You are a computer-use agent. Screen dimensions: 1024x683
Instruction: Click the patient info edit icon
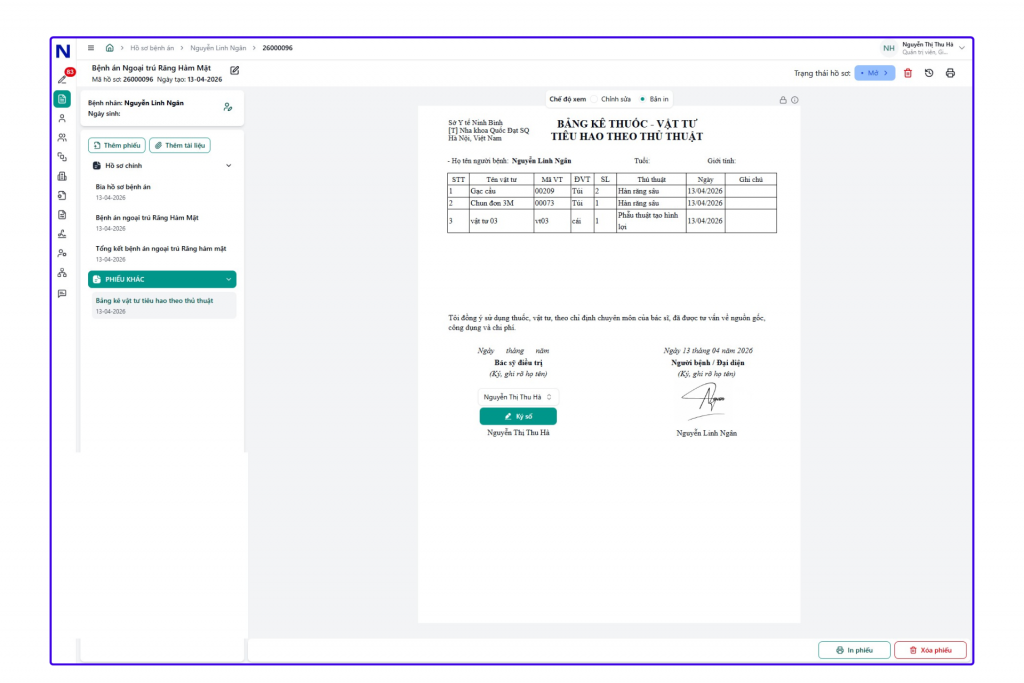coord(228,107)
